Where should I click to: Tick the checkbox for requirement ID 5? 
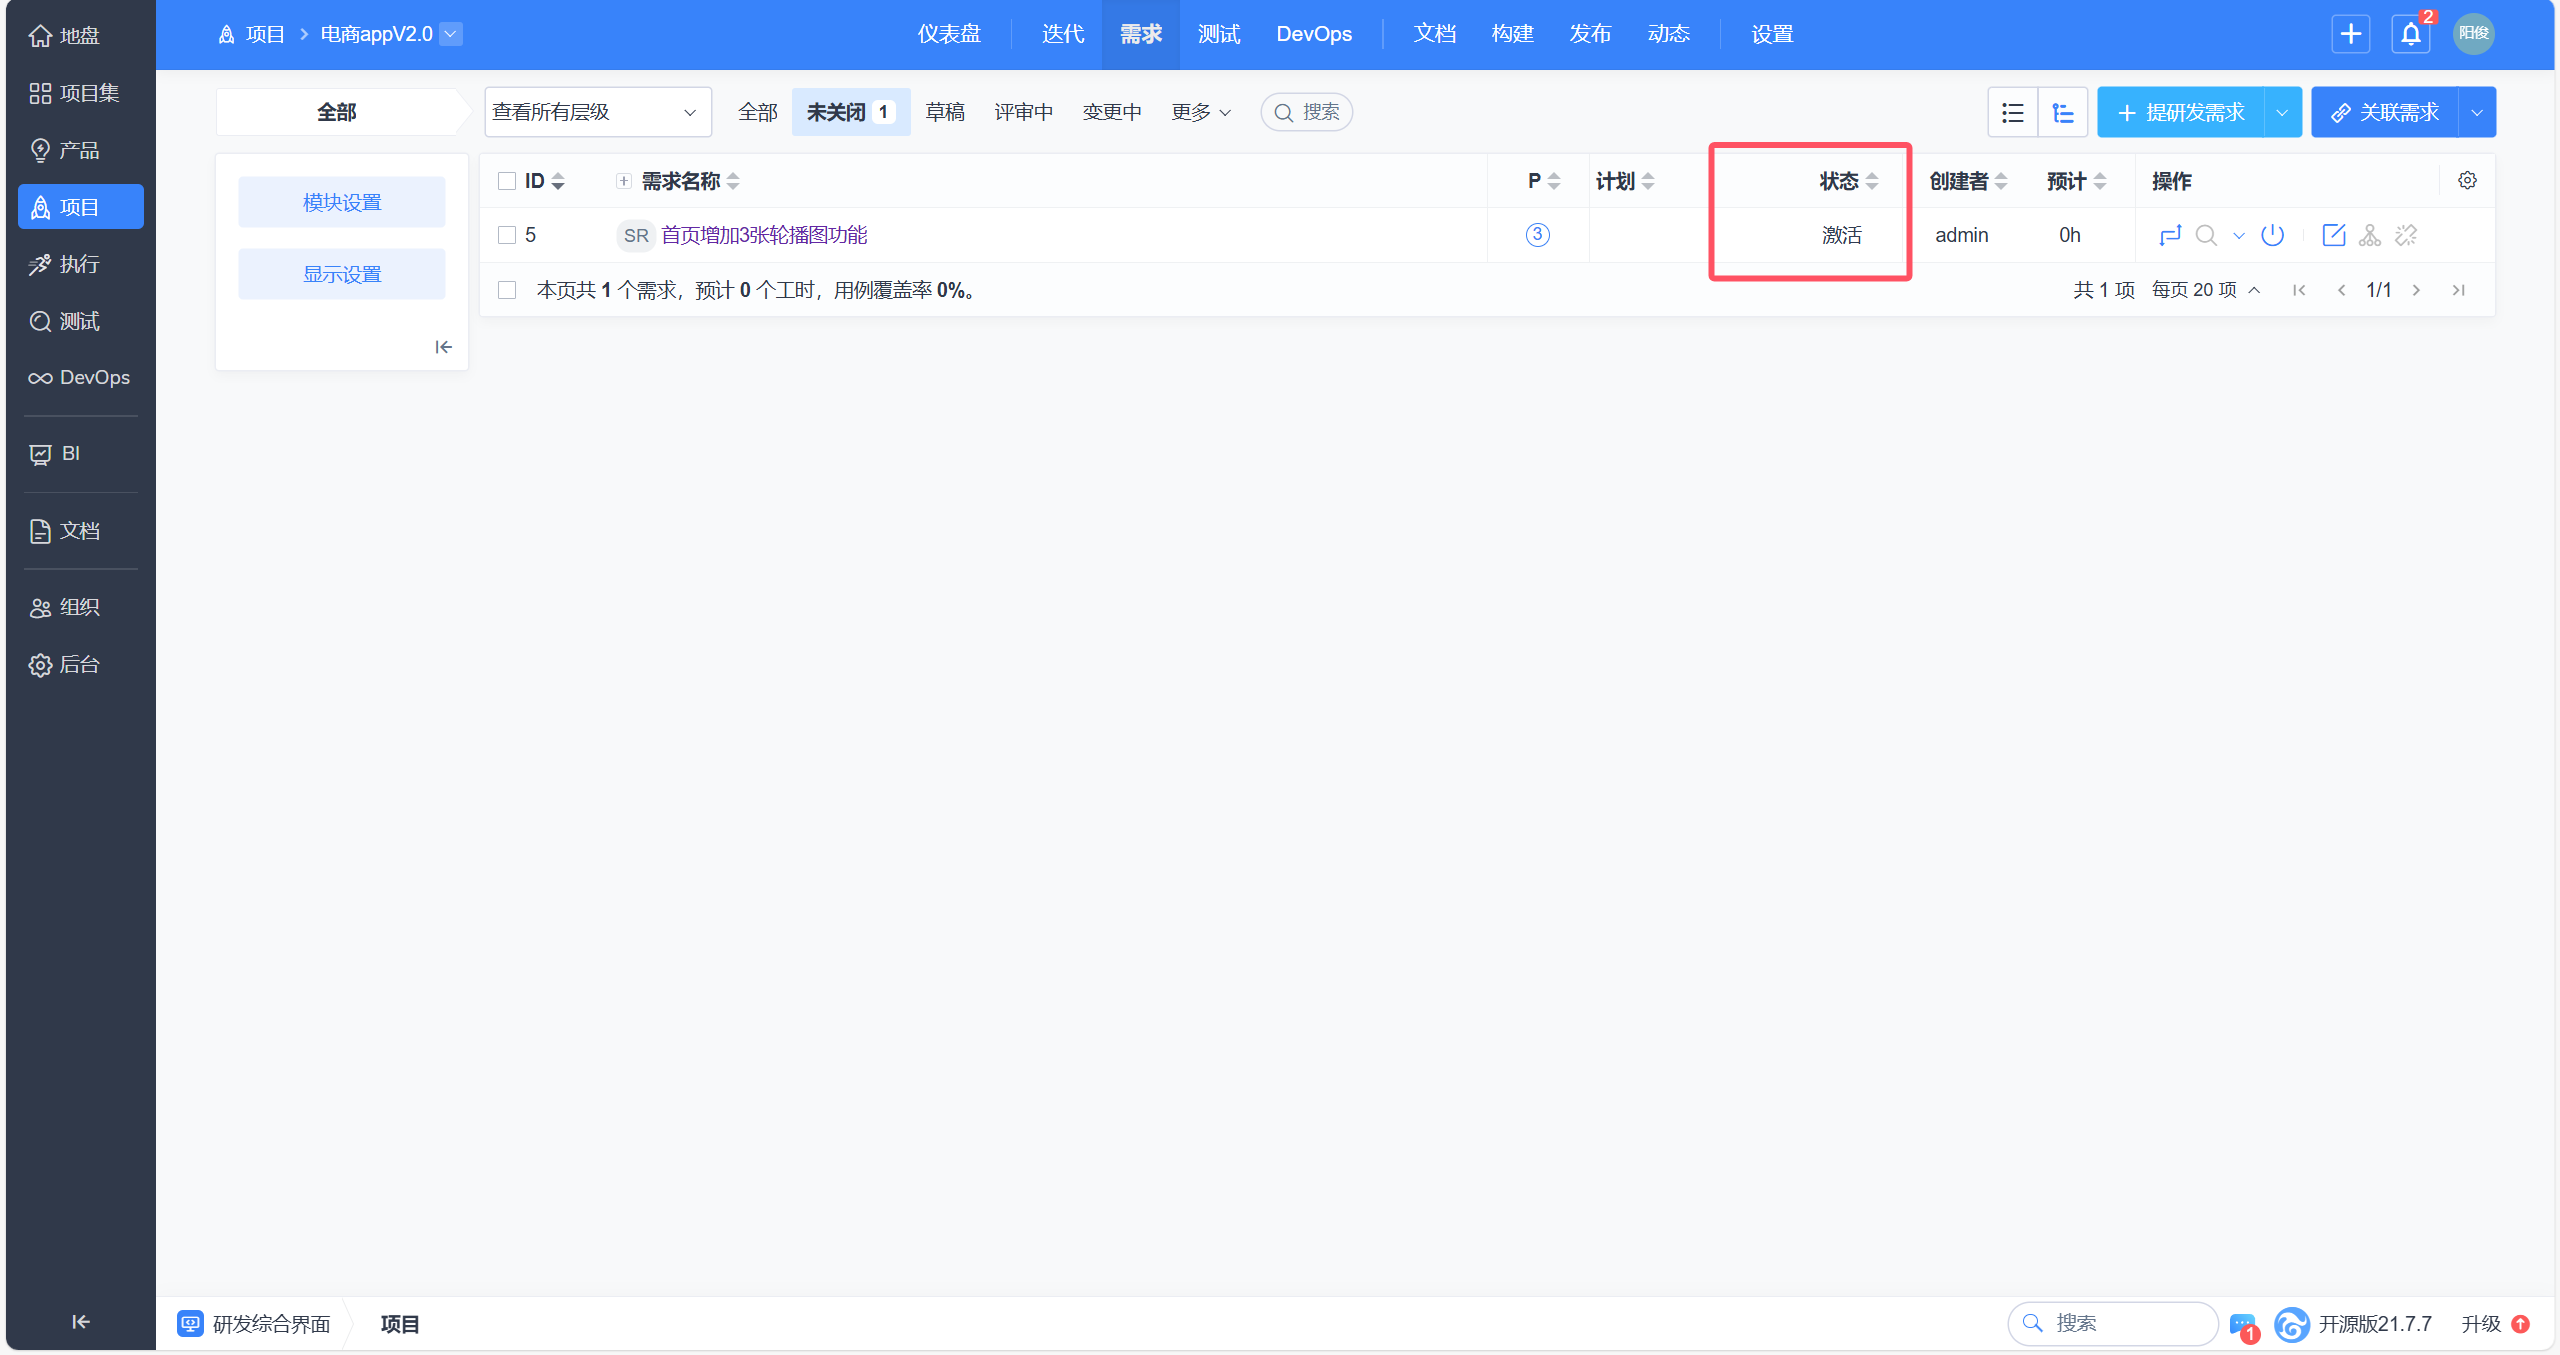[x=507, y=235]
